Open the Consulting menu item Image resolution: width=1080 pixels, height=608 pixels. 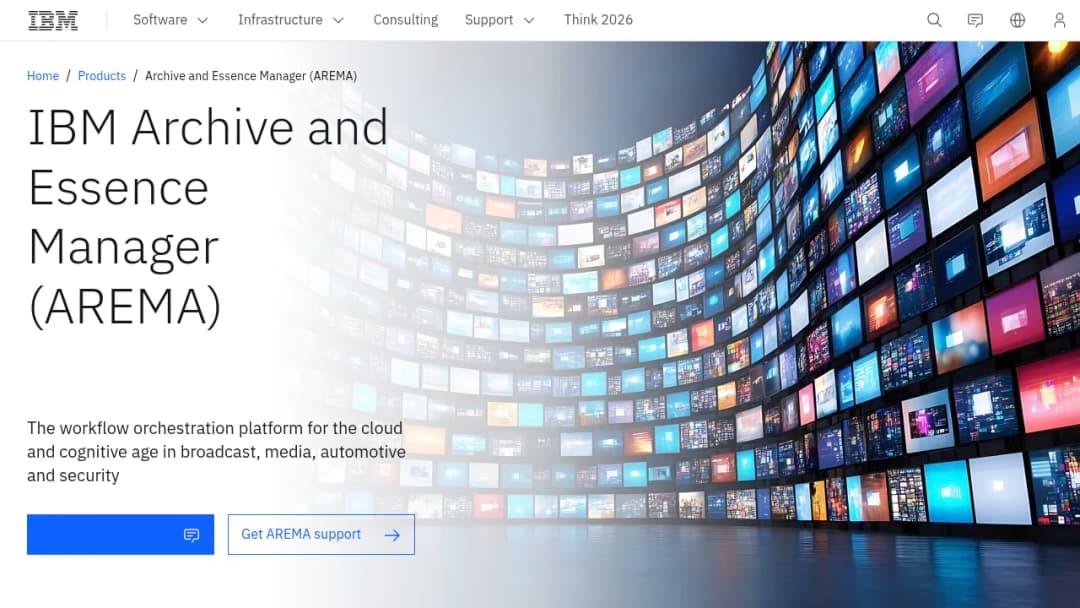(406, 20)
